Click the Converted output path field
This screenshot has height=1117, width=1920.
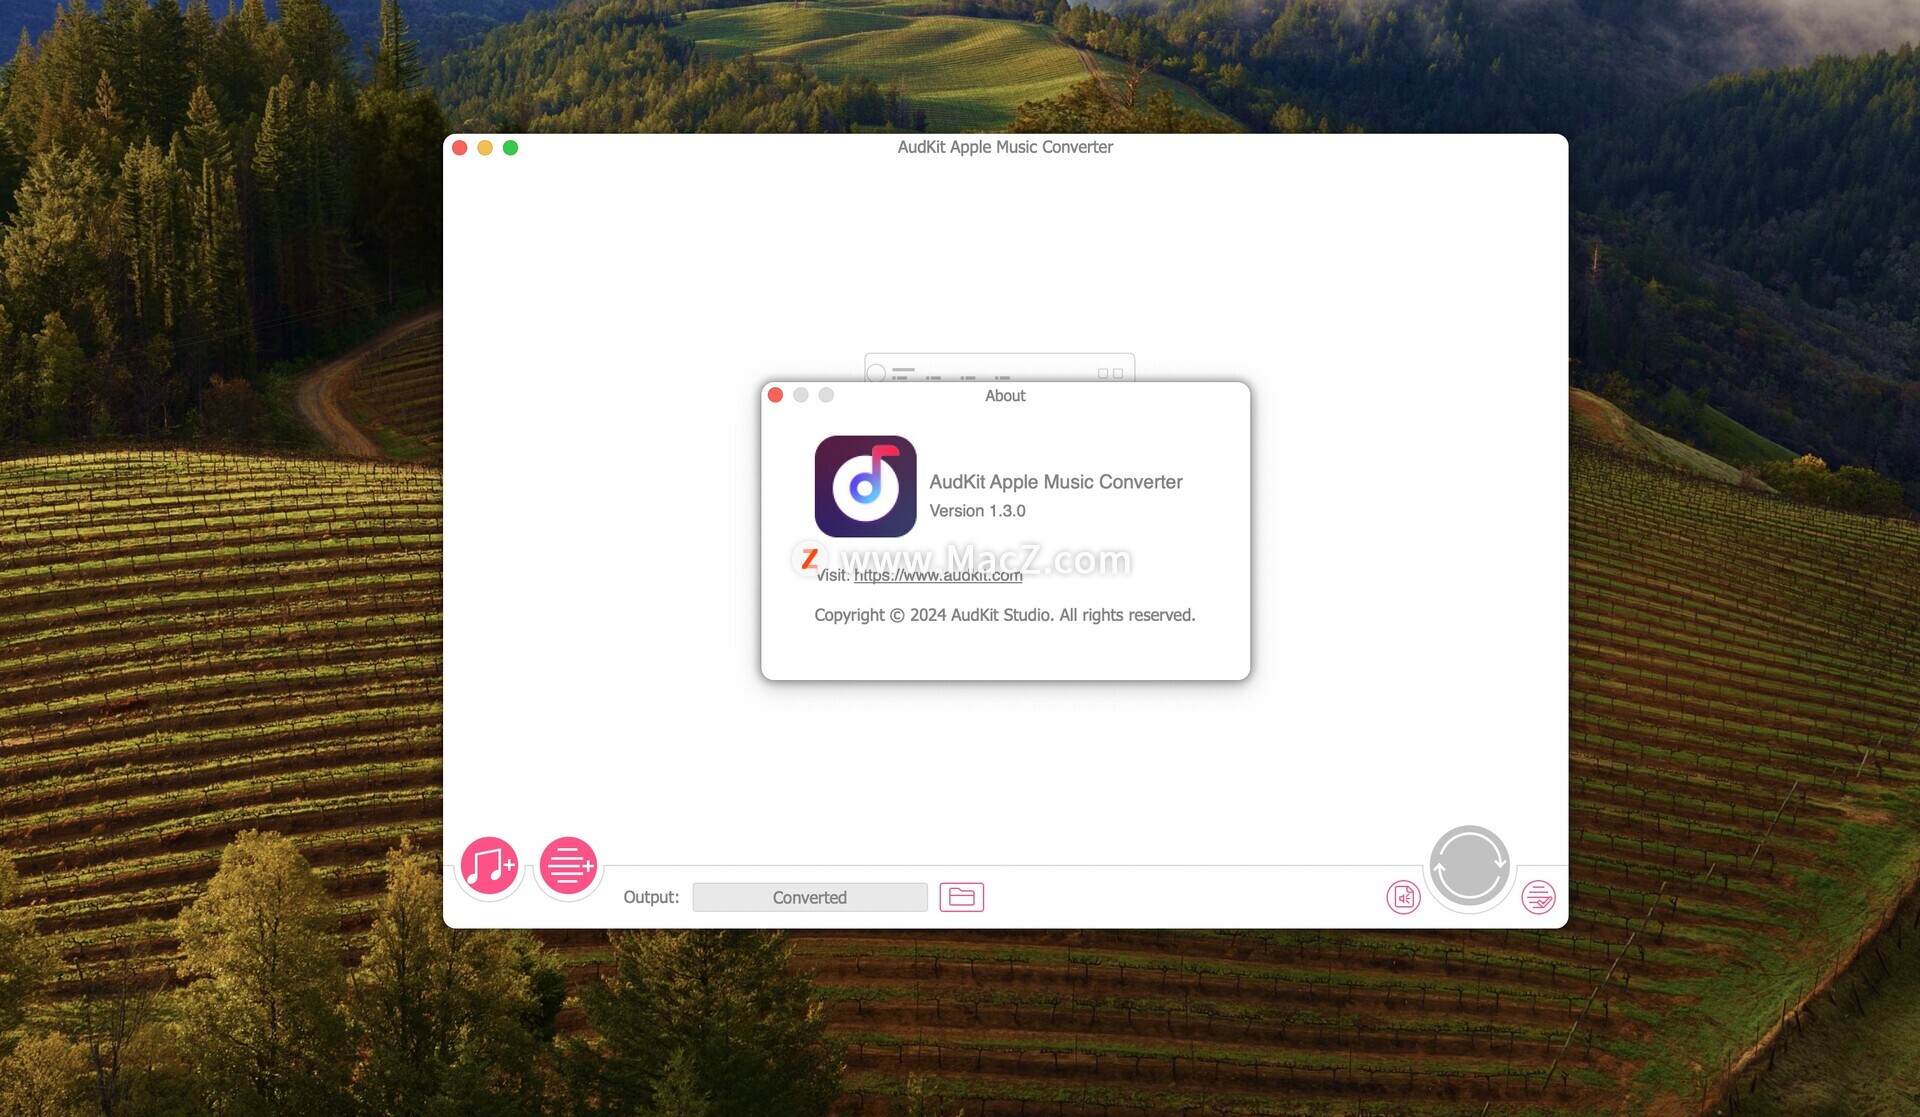click(810, 897)
